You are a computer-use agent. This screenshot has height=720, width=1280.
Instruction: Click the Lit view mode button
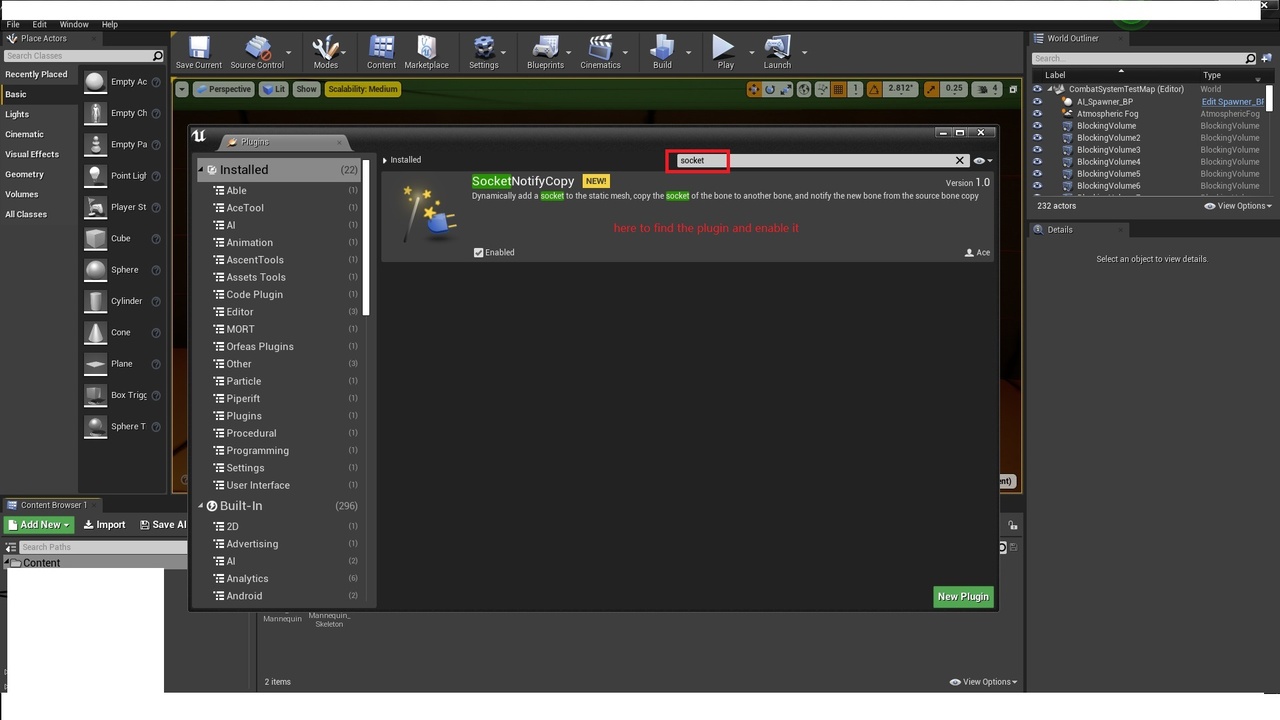(274, 89)
